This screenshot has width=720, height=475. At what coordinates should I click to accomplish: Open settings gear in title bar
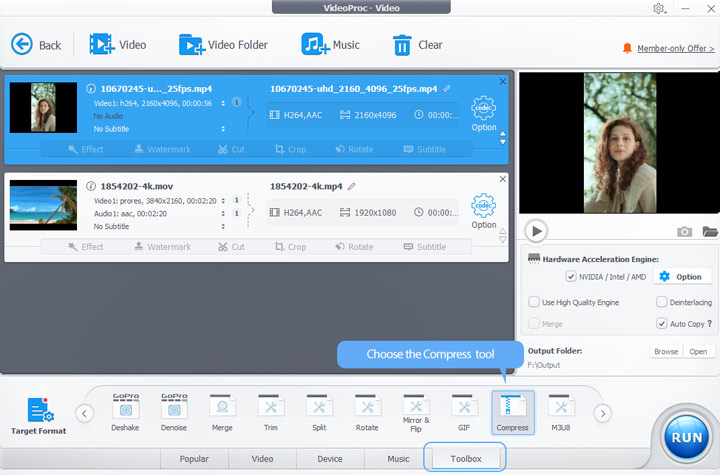click(659, 9)
